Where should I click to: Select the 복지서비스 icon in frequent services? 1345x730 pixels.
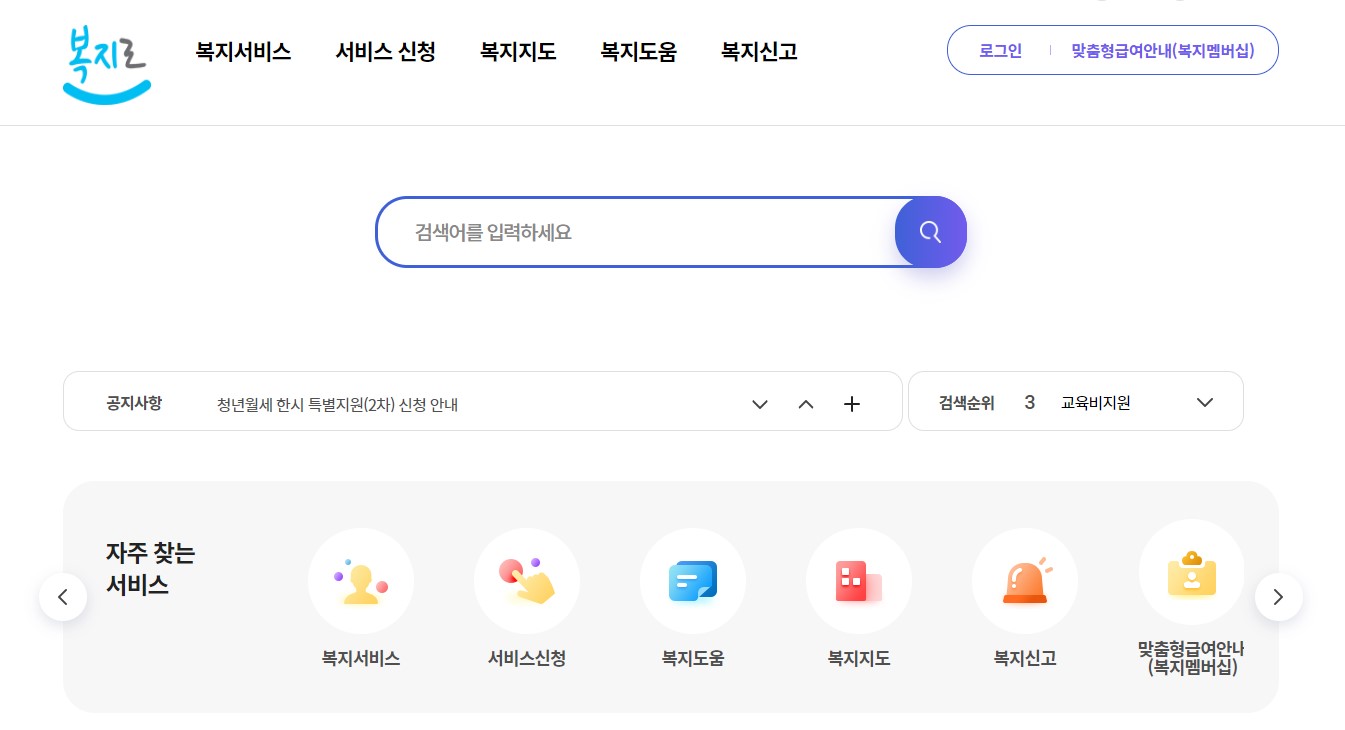coord(361,580)
